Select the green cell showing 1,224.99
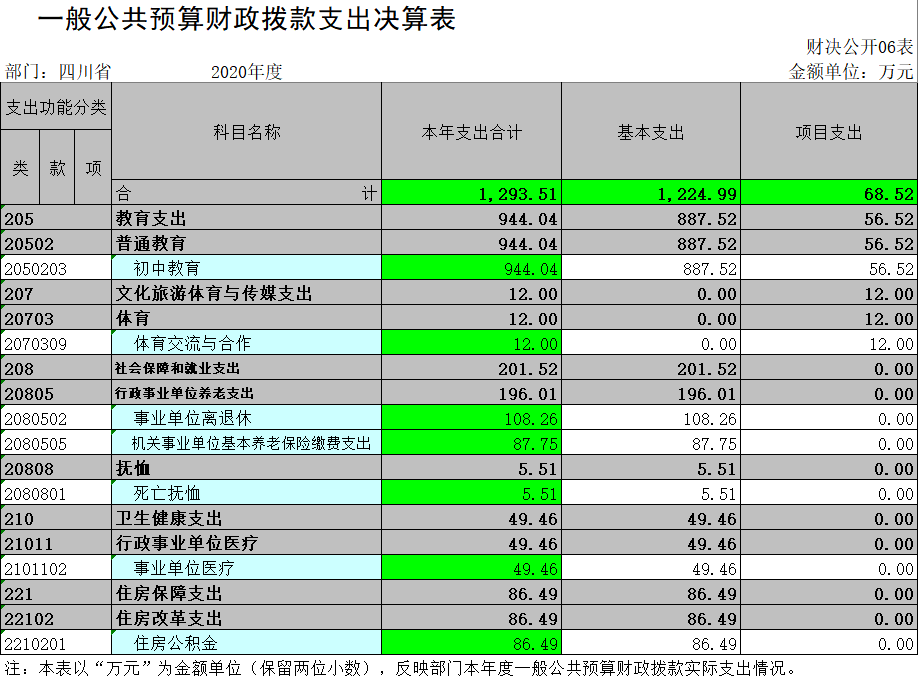Image resolution: width=918 pixels, height=680 pixels. point(650,194)
